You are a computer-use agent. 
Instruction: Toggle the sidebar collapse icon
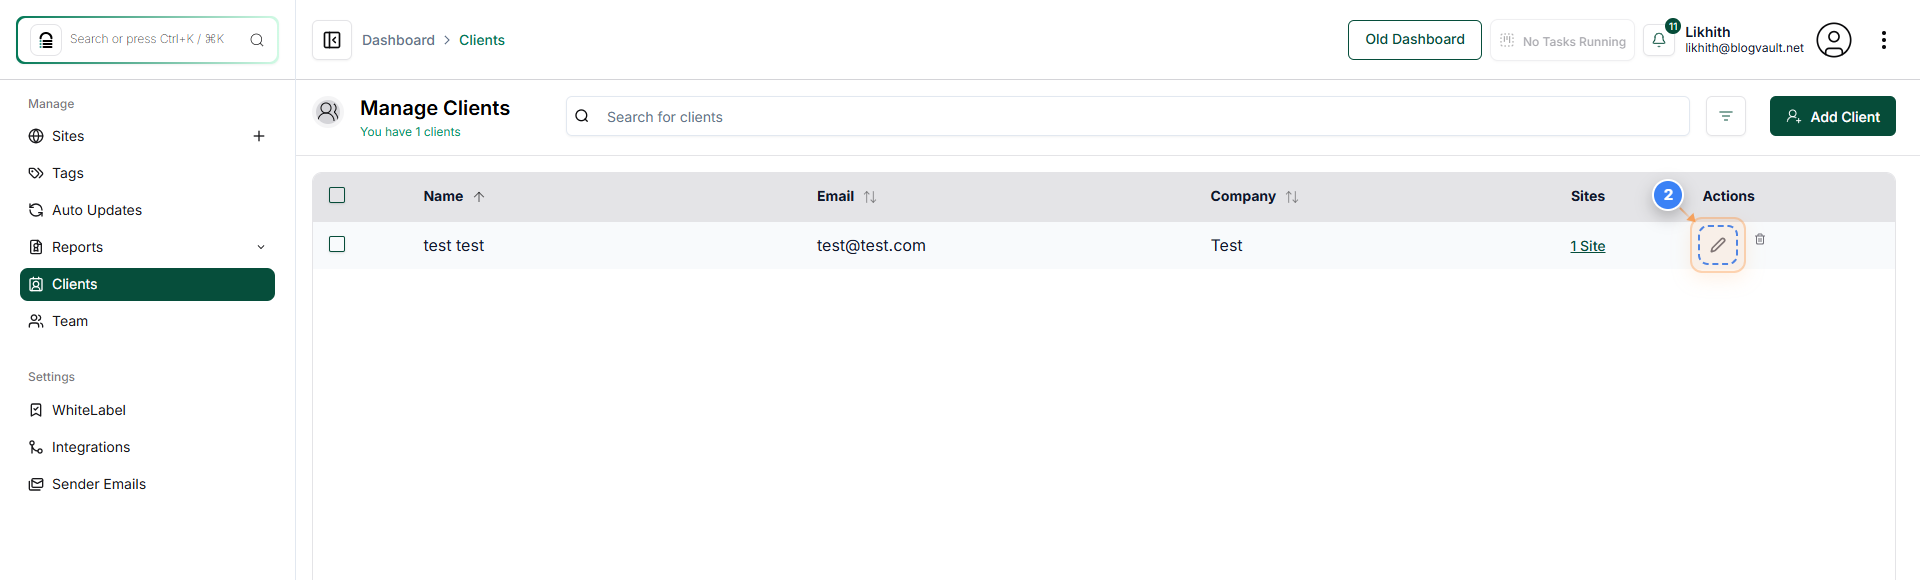[332, 40]
